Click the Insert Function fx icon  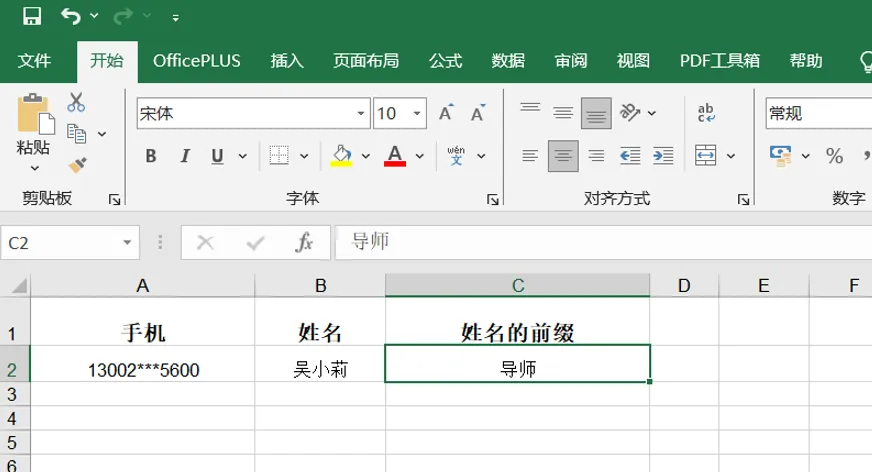coord(304,242)
